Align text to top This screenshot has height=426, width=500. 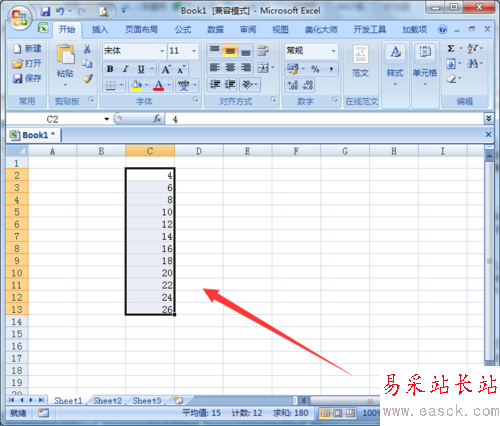pos(214,51)
